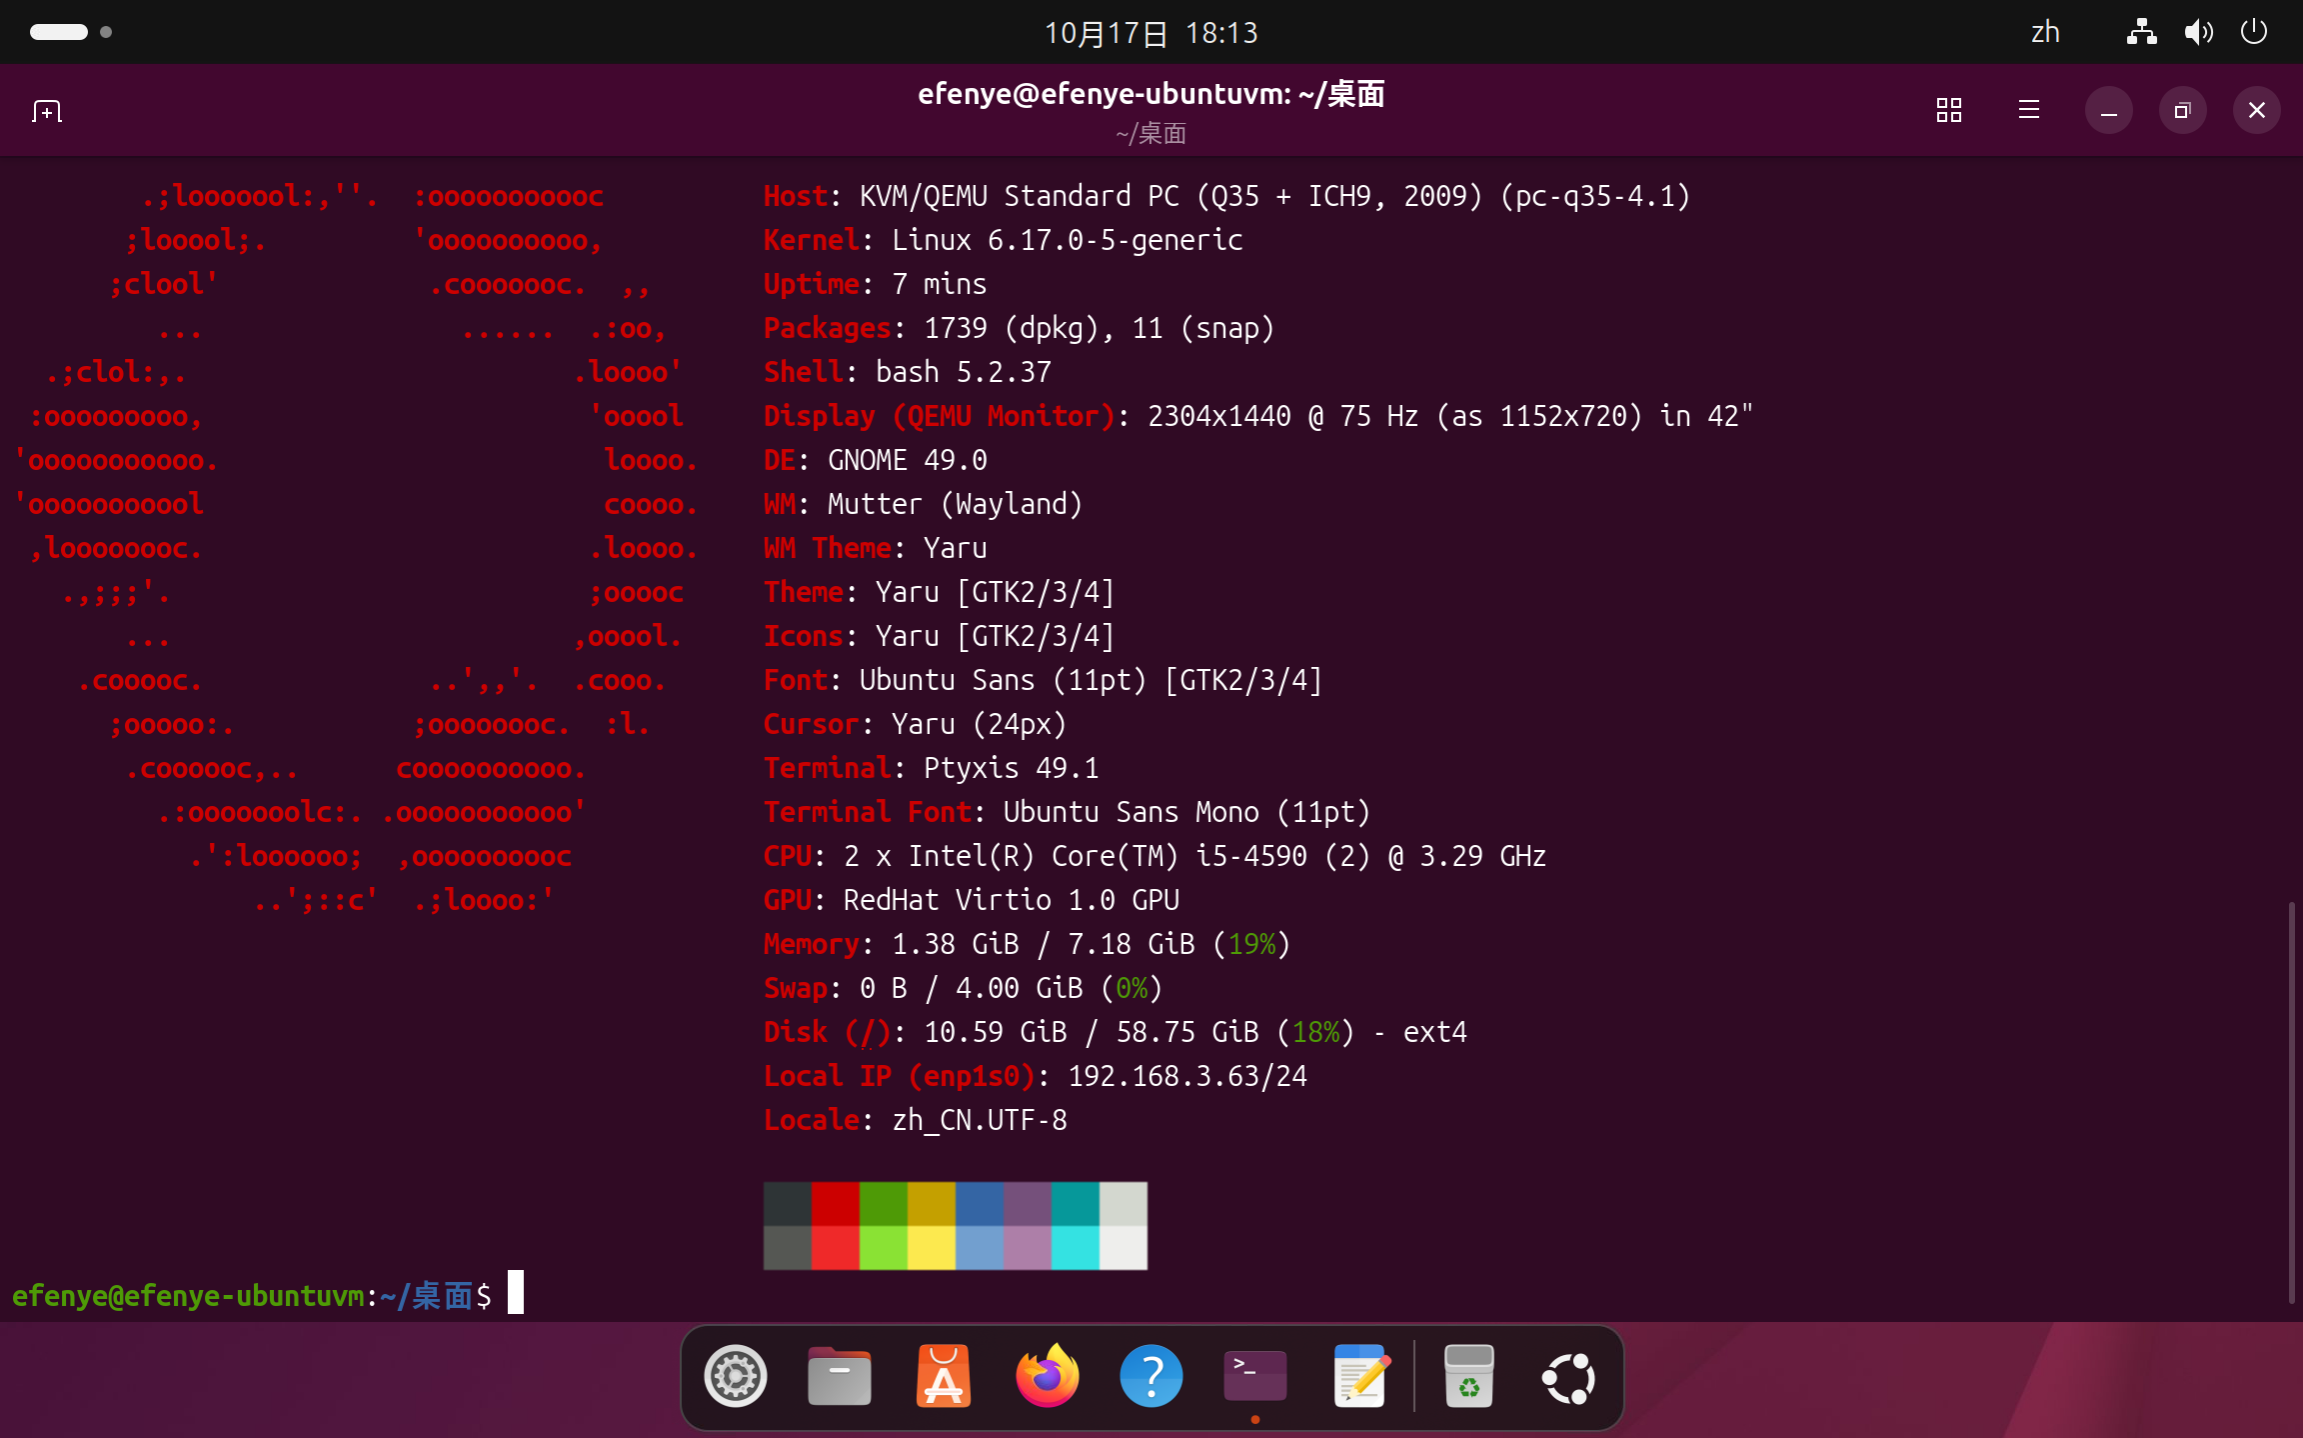Click the DE value GNOME 49.0
The width and height of the screenshot is (2303, 1438).
click(x=907, y=460)
